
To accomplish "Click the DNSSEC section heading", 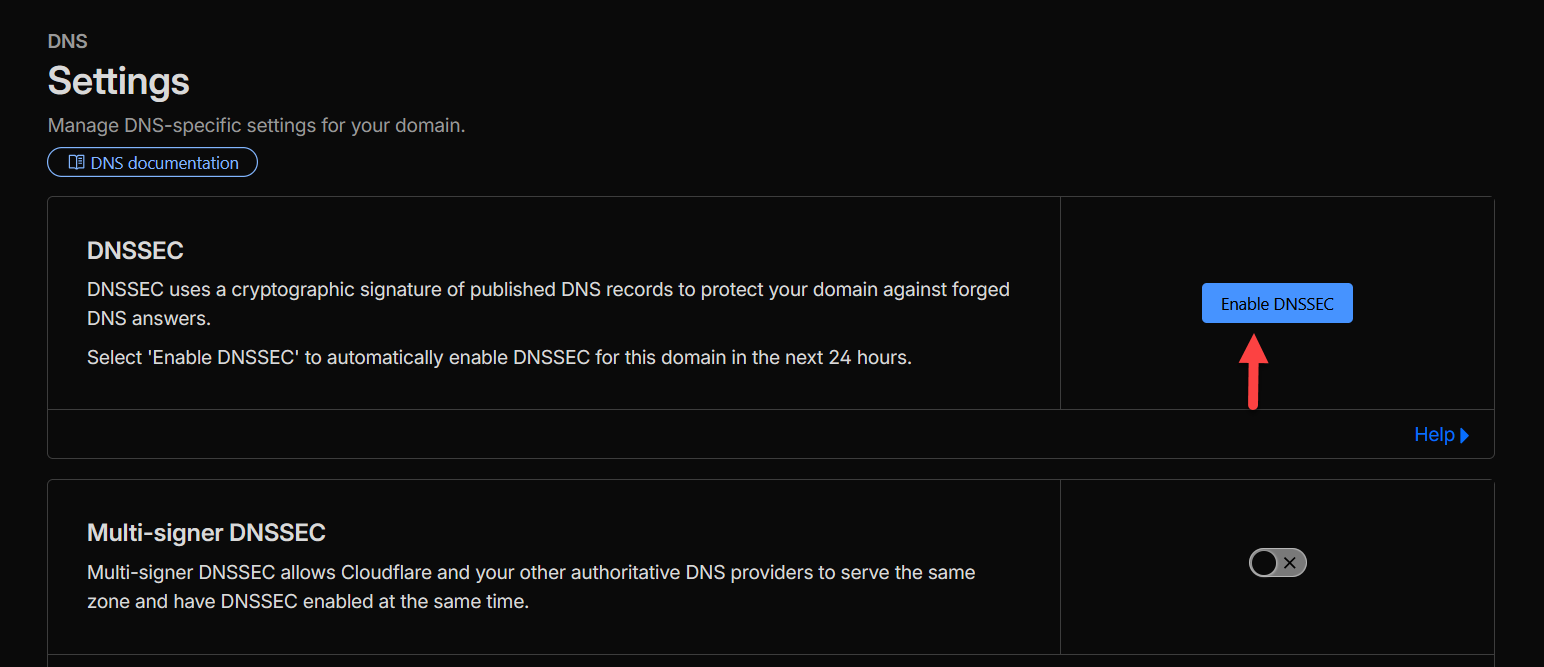I will pos(135,250).
